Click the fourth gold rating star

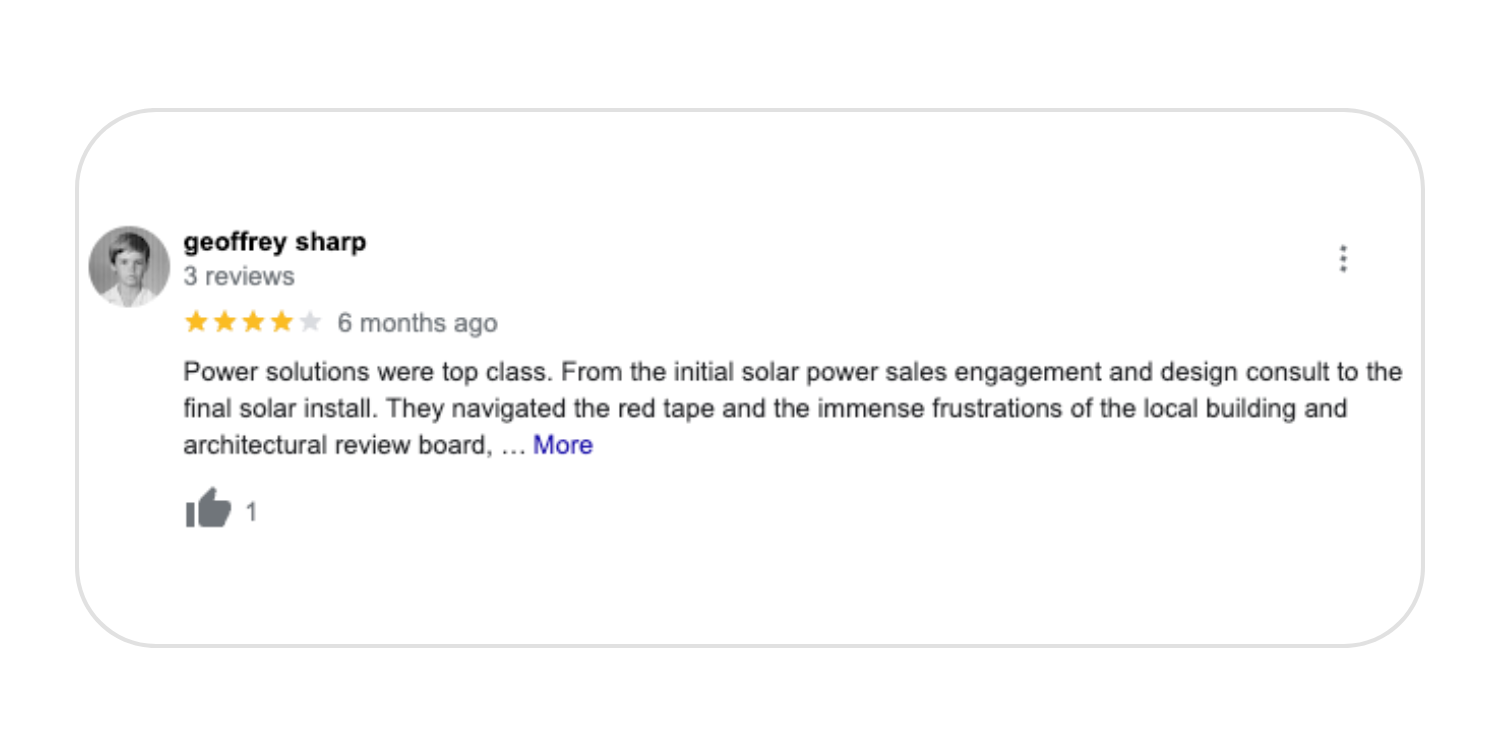281,322
